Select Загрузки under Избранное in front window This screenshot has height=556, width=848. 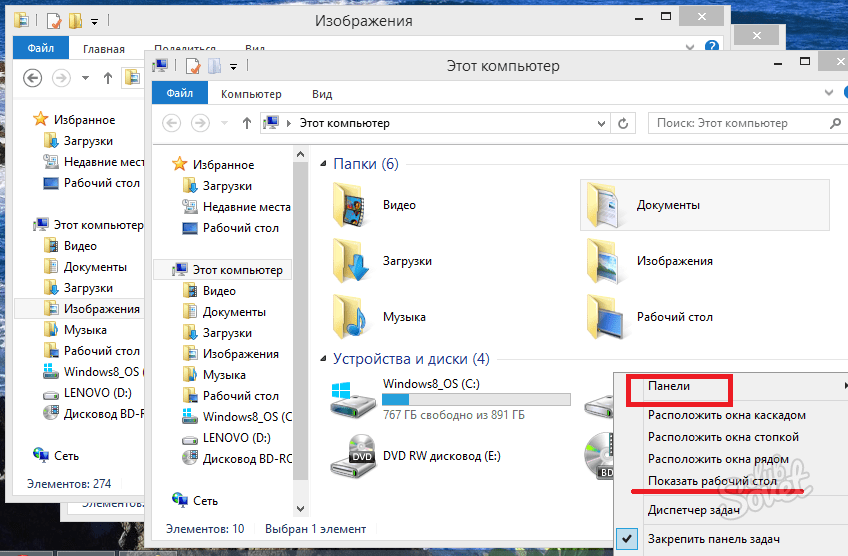tap(217, 186)
